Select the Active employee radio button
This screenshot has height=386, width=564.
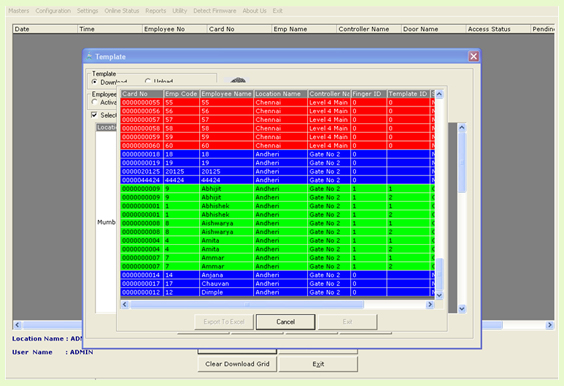pos(95,102)
